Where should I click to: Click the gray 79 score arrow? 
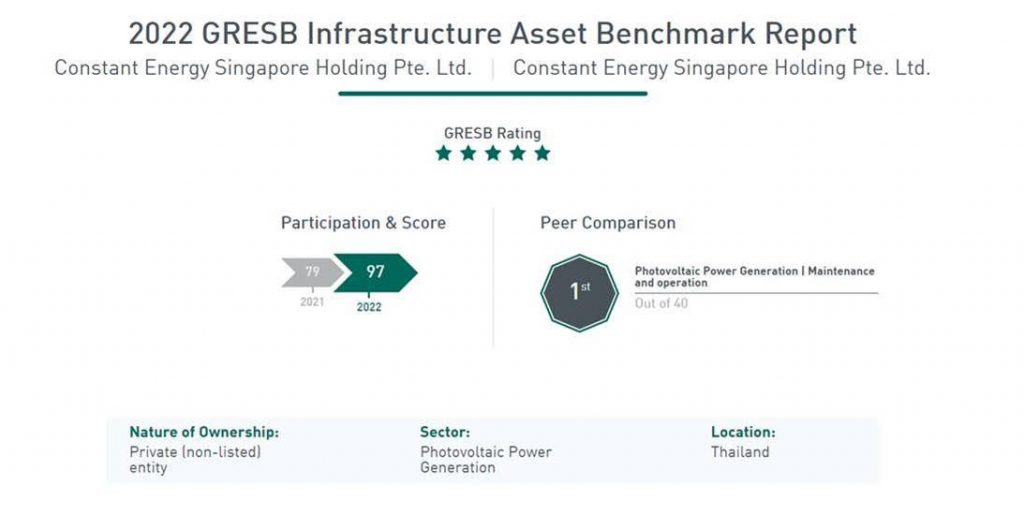click(x=312, y=272)
